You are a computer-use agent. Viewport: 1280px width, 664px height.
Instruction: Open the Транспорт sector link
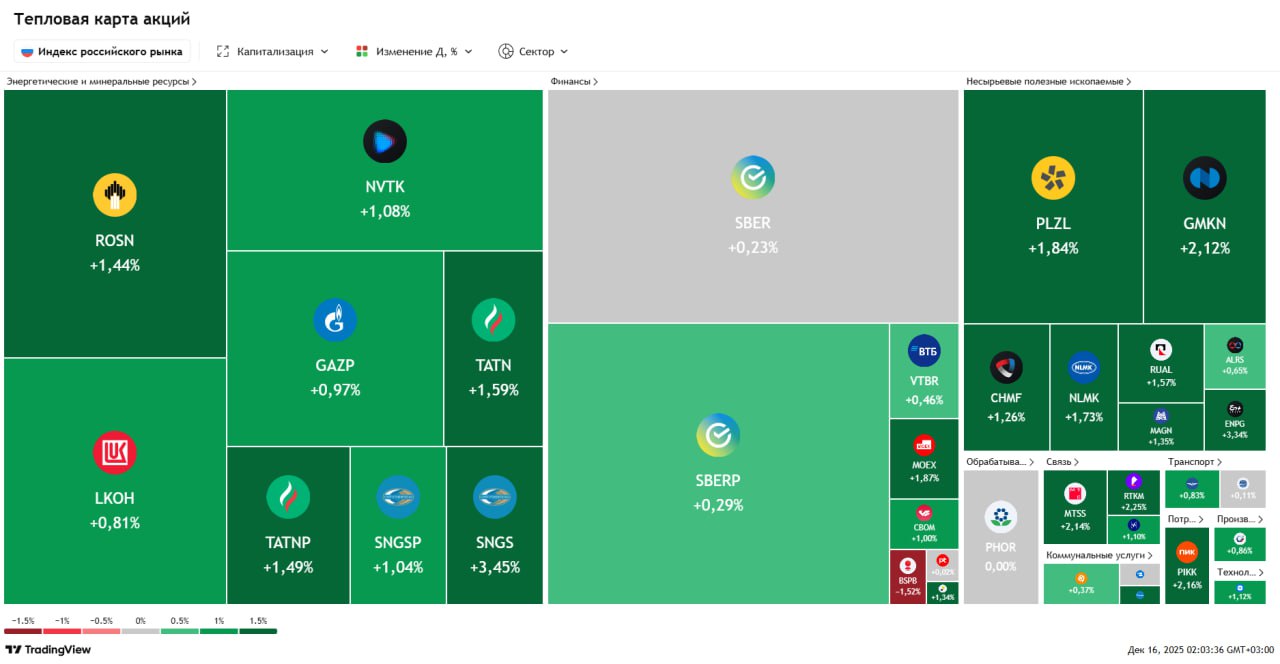[x=1194, y=462]
